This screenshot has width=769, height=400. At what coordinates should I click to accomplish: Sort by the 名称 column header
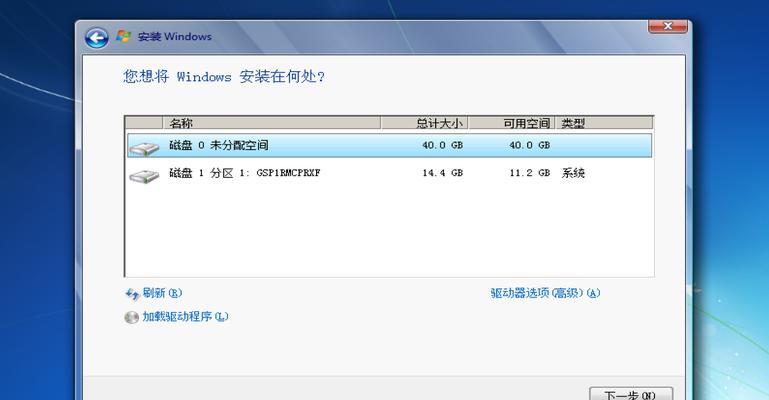coord(271,123)
